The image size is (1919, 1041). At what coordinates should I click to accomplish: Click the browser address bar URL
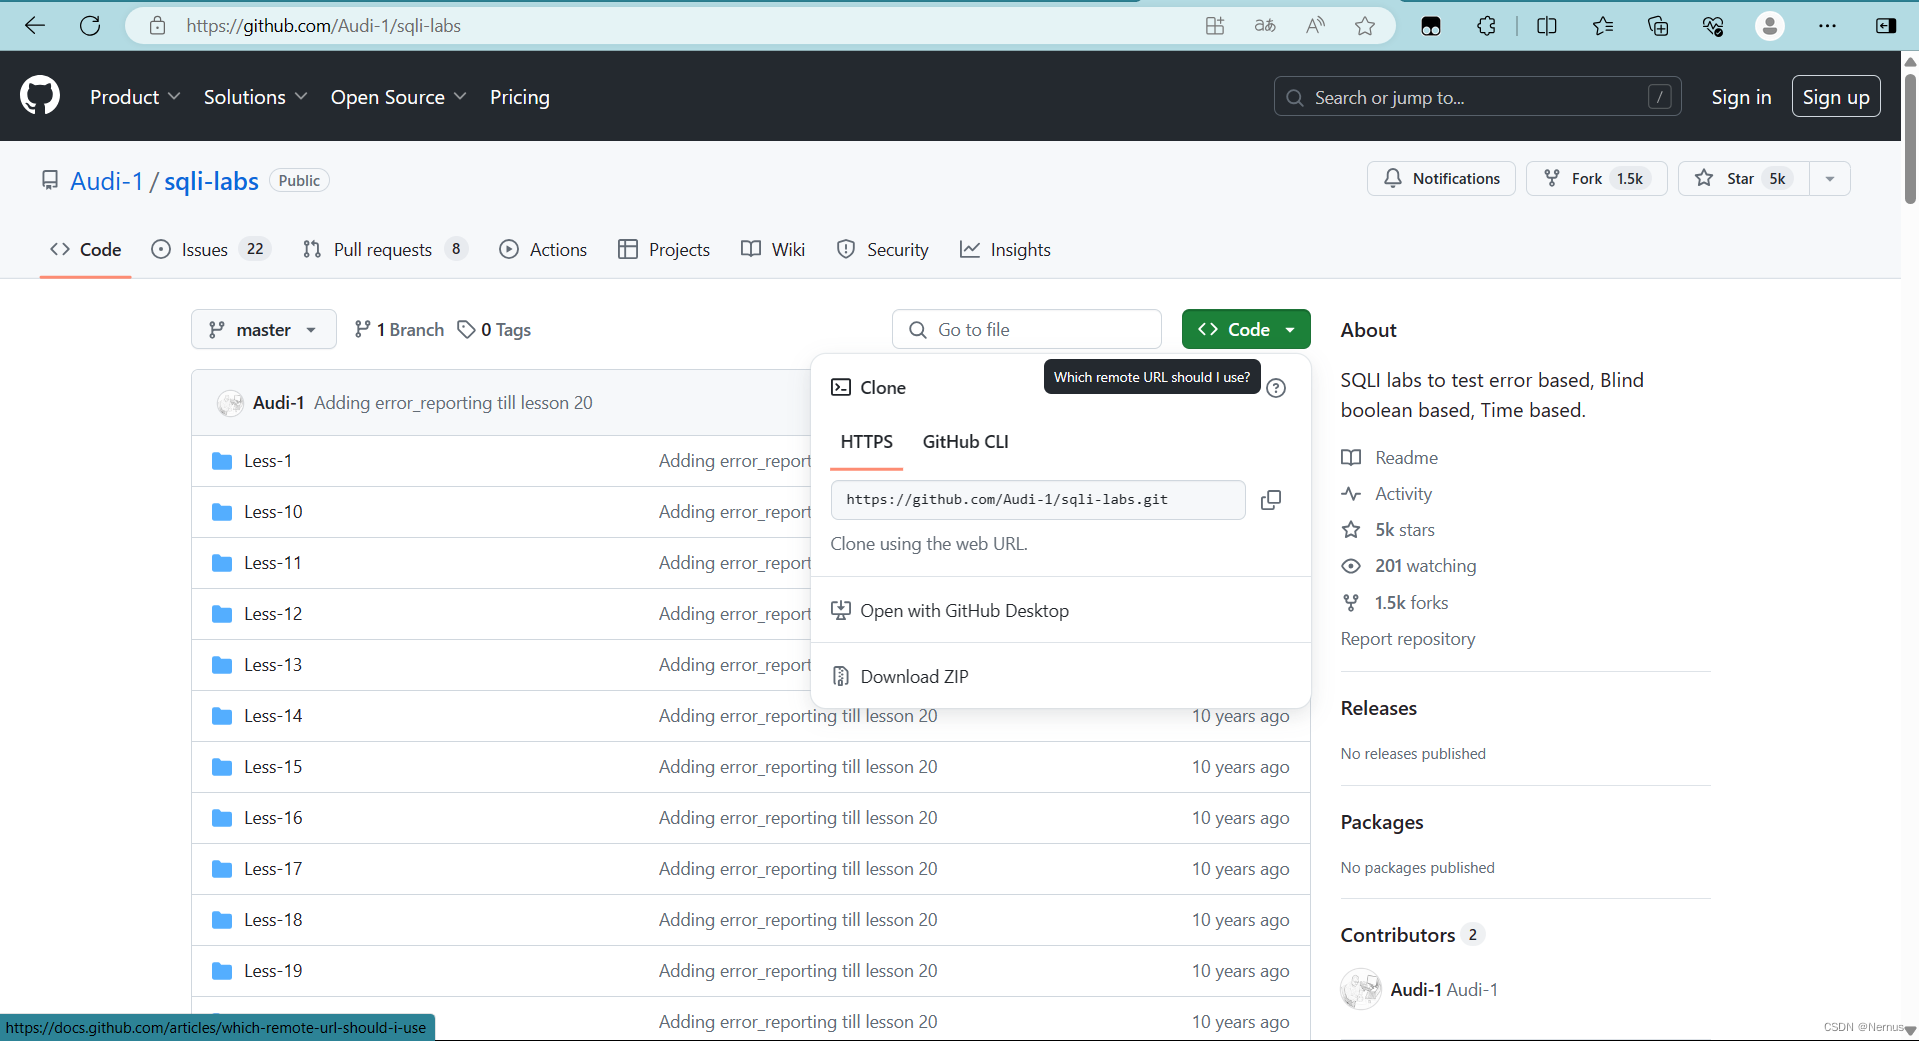point(323,26)
